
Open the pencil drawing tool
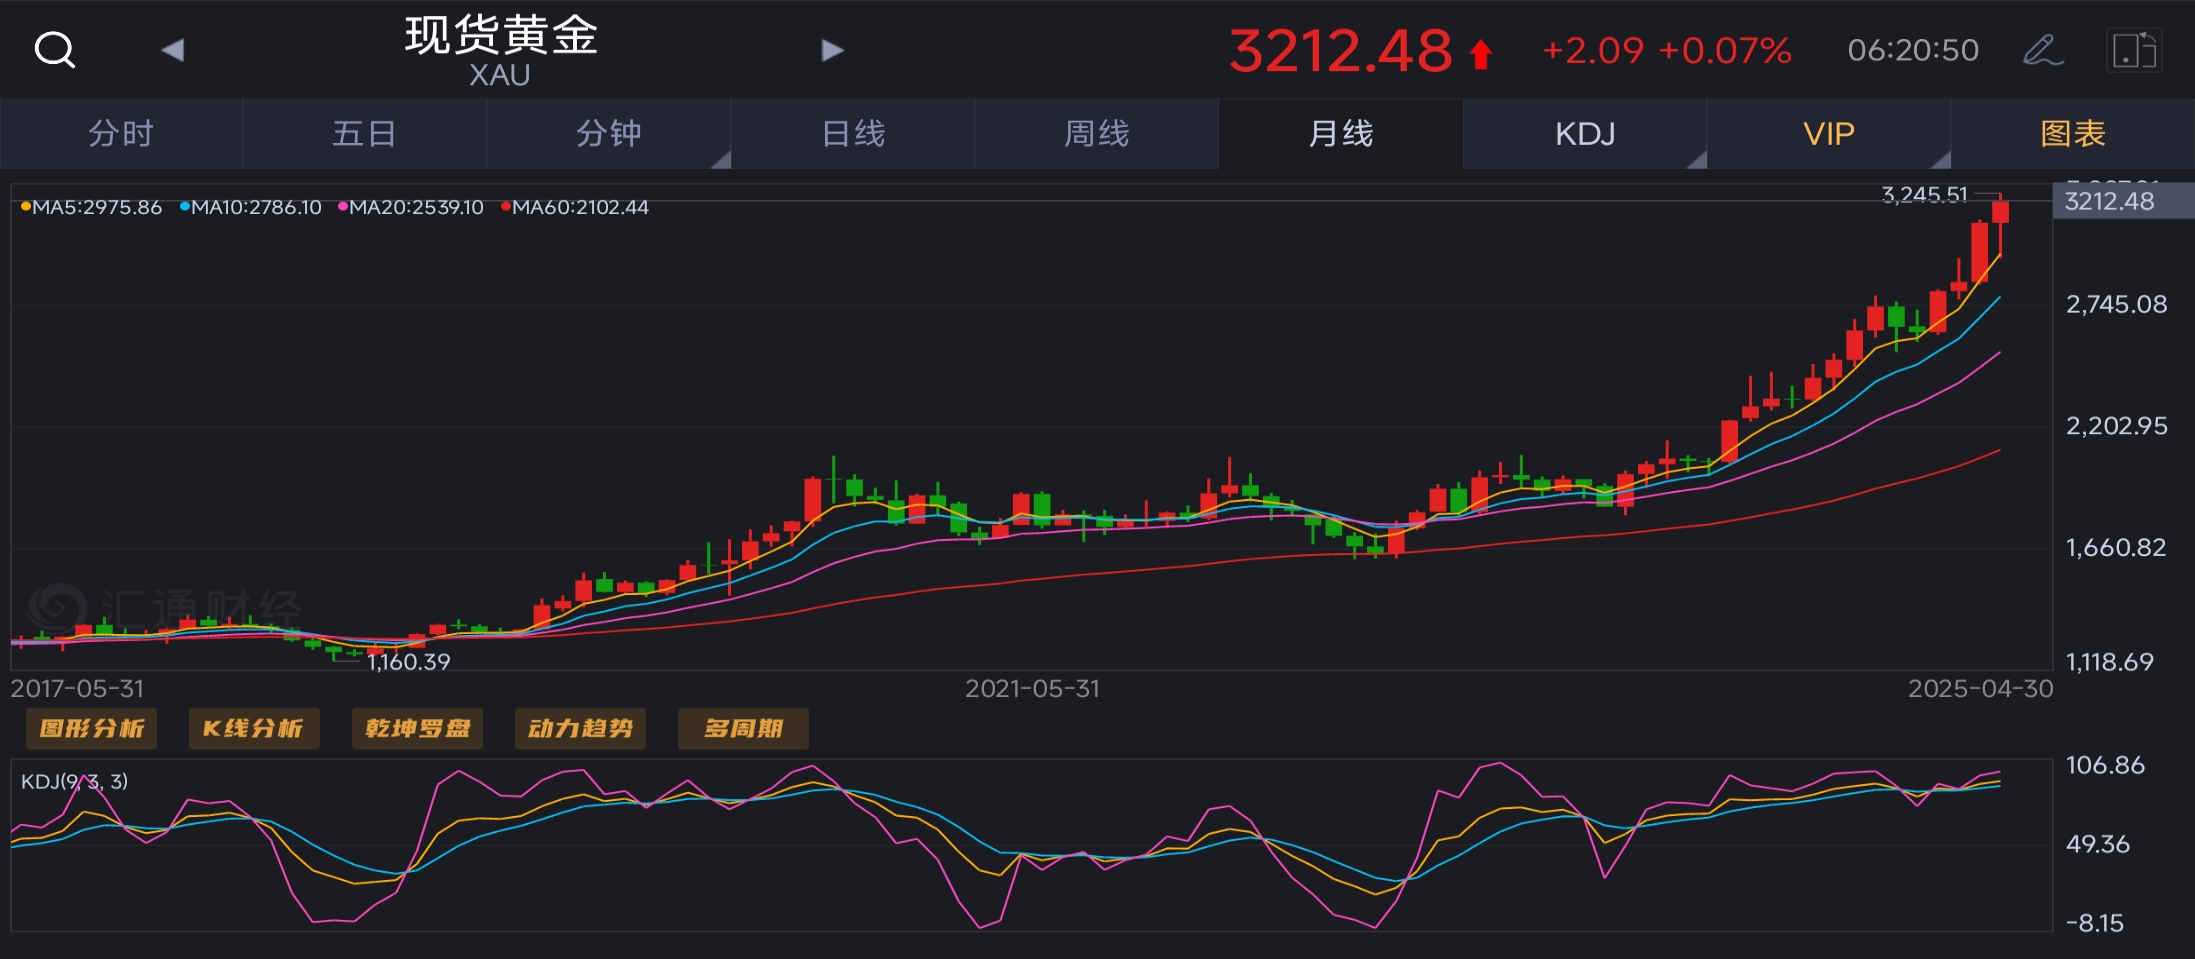coord(2042,50)
